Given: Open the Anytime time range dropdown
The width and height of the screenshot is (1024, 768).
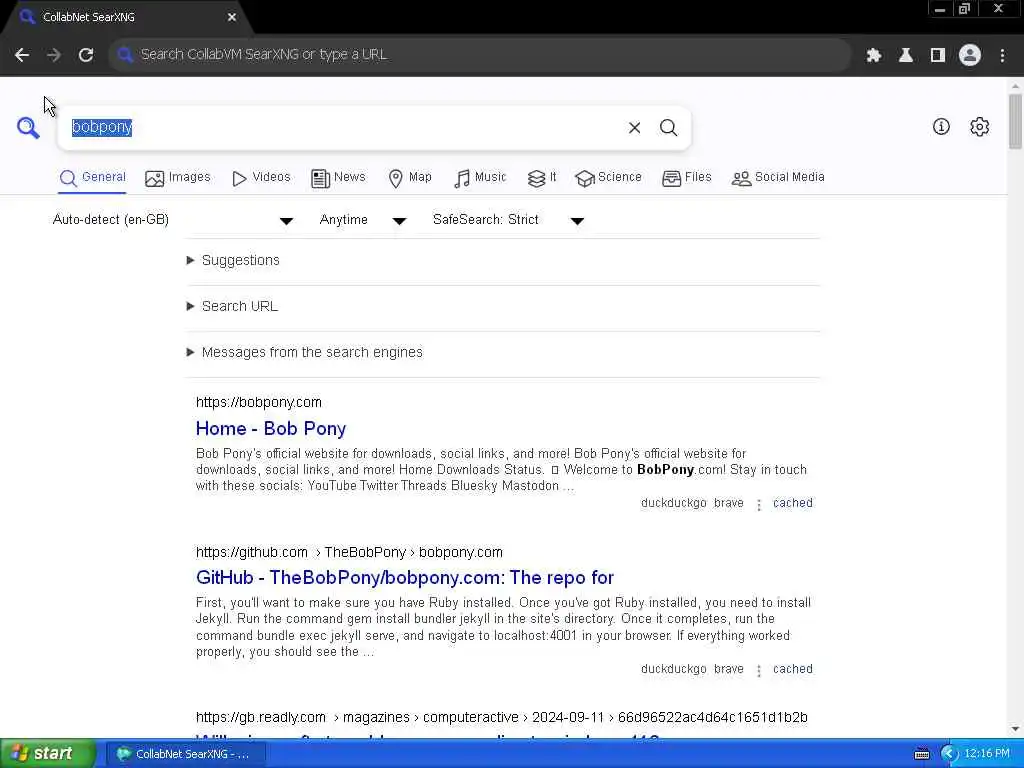Looking at the screenshot, I should click(x=363, y=220).
